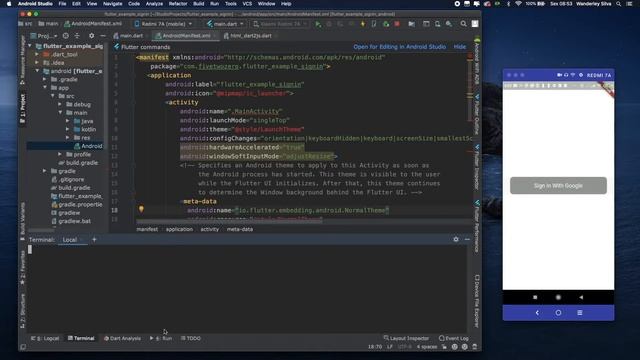
Task: Open macOS Spotlight search in menu bar
Action: (619, 4)
